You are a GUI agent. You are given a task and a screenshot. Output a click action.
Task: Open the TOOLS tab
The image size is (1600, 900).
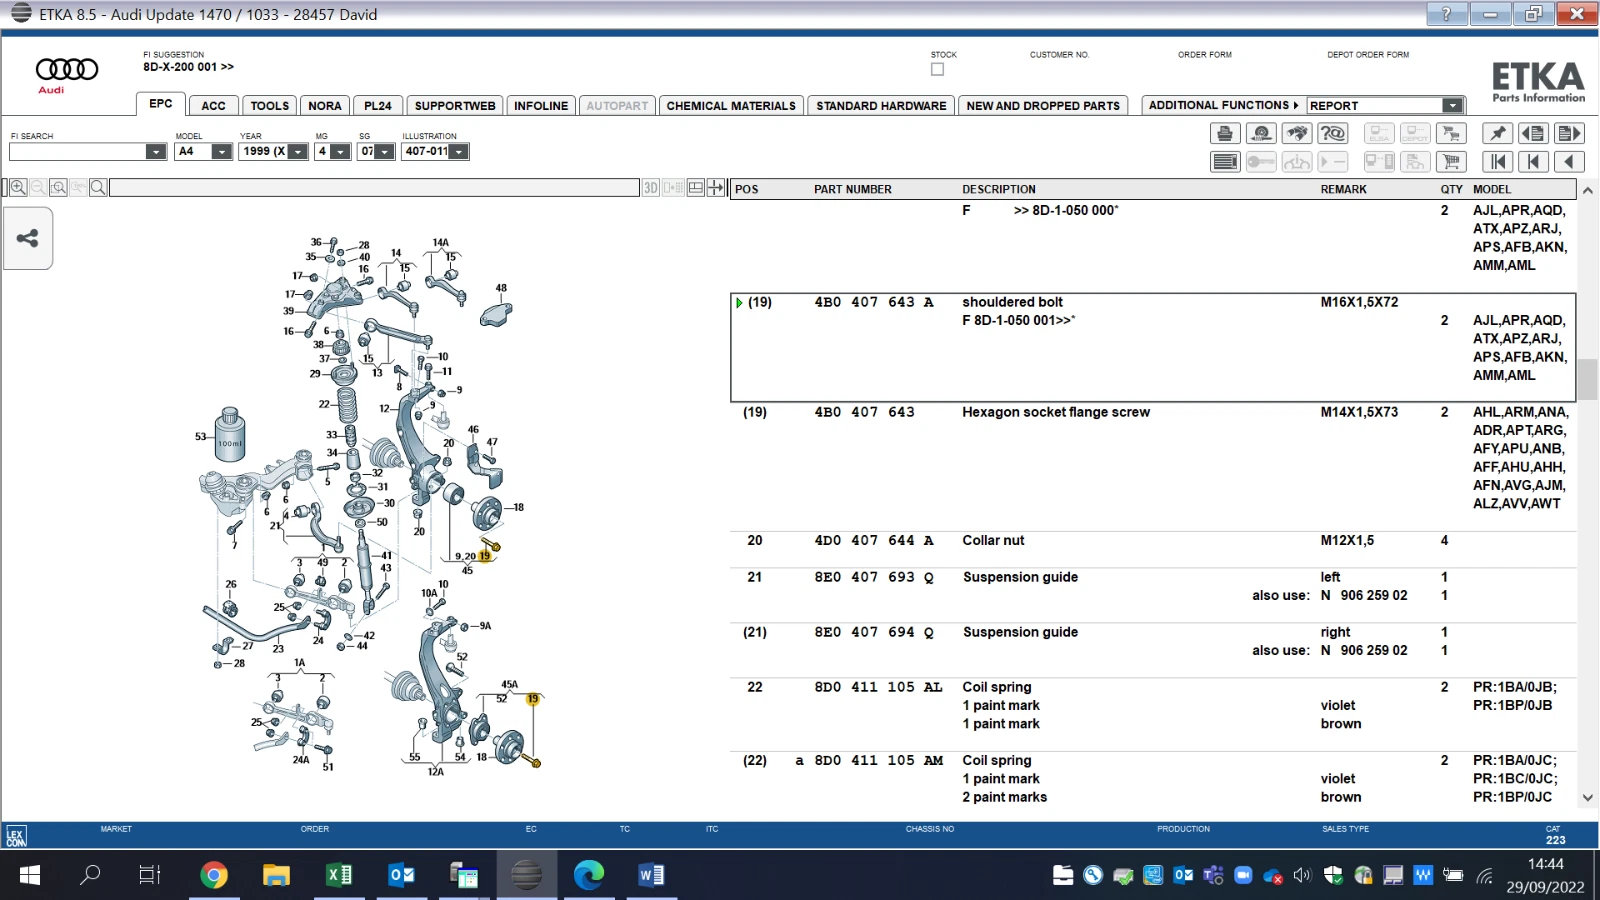[269, 105]
